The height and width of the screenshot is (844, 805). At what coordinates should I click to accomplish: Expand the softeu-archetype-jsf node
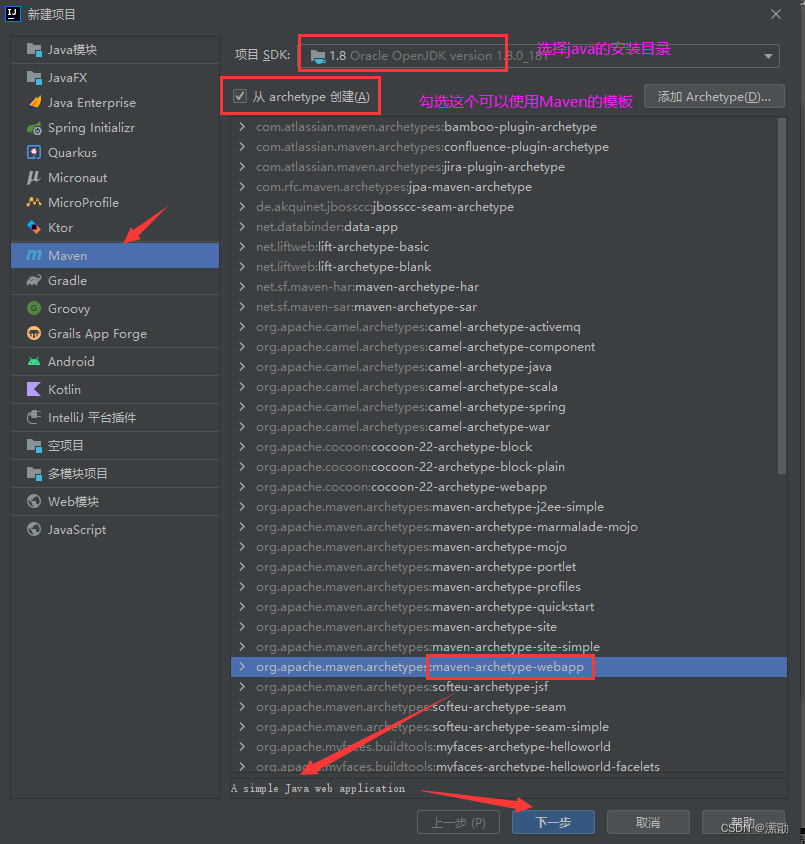(242, 686)
